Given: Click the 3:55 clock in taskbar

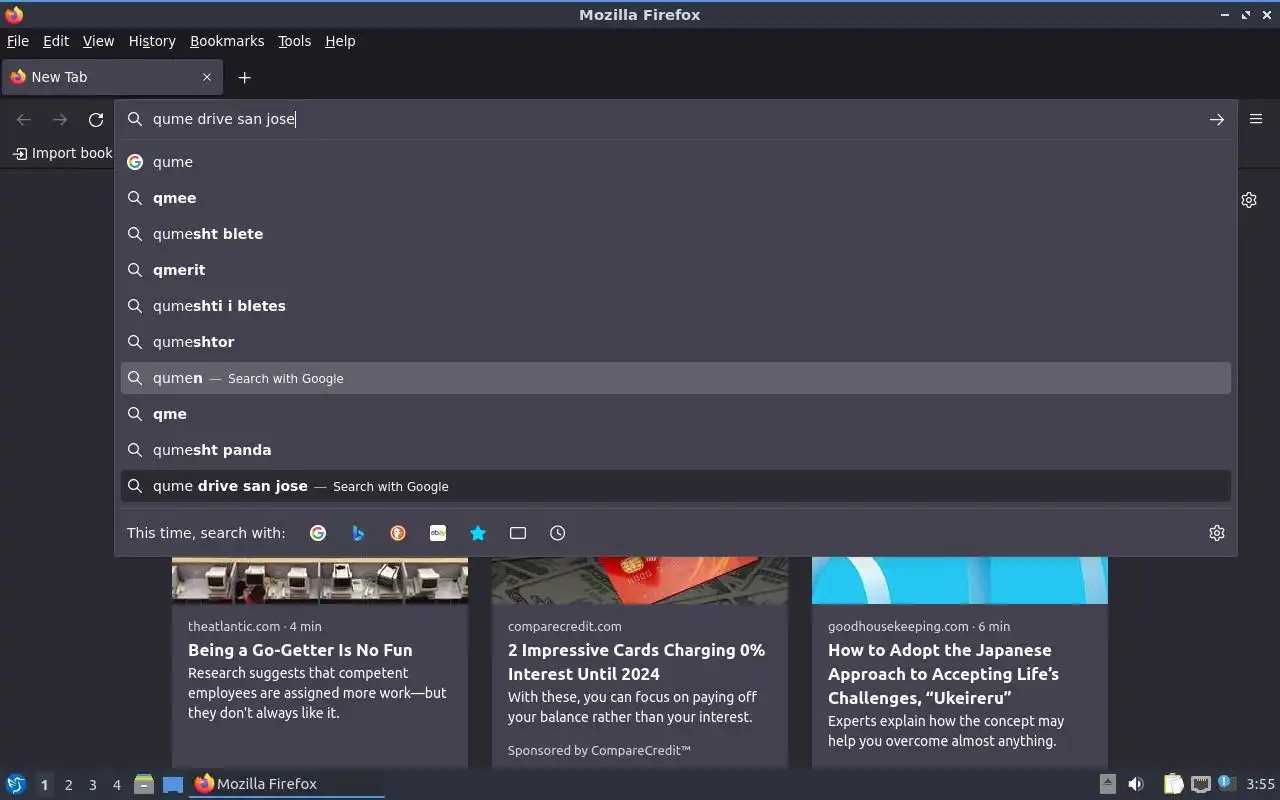Looking at the screenshot, I should pos(1260,784).
